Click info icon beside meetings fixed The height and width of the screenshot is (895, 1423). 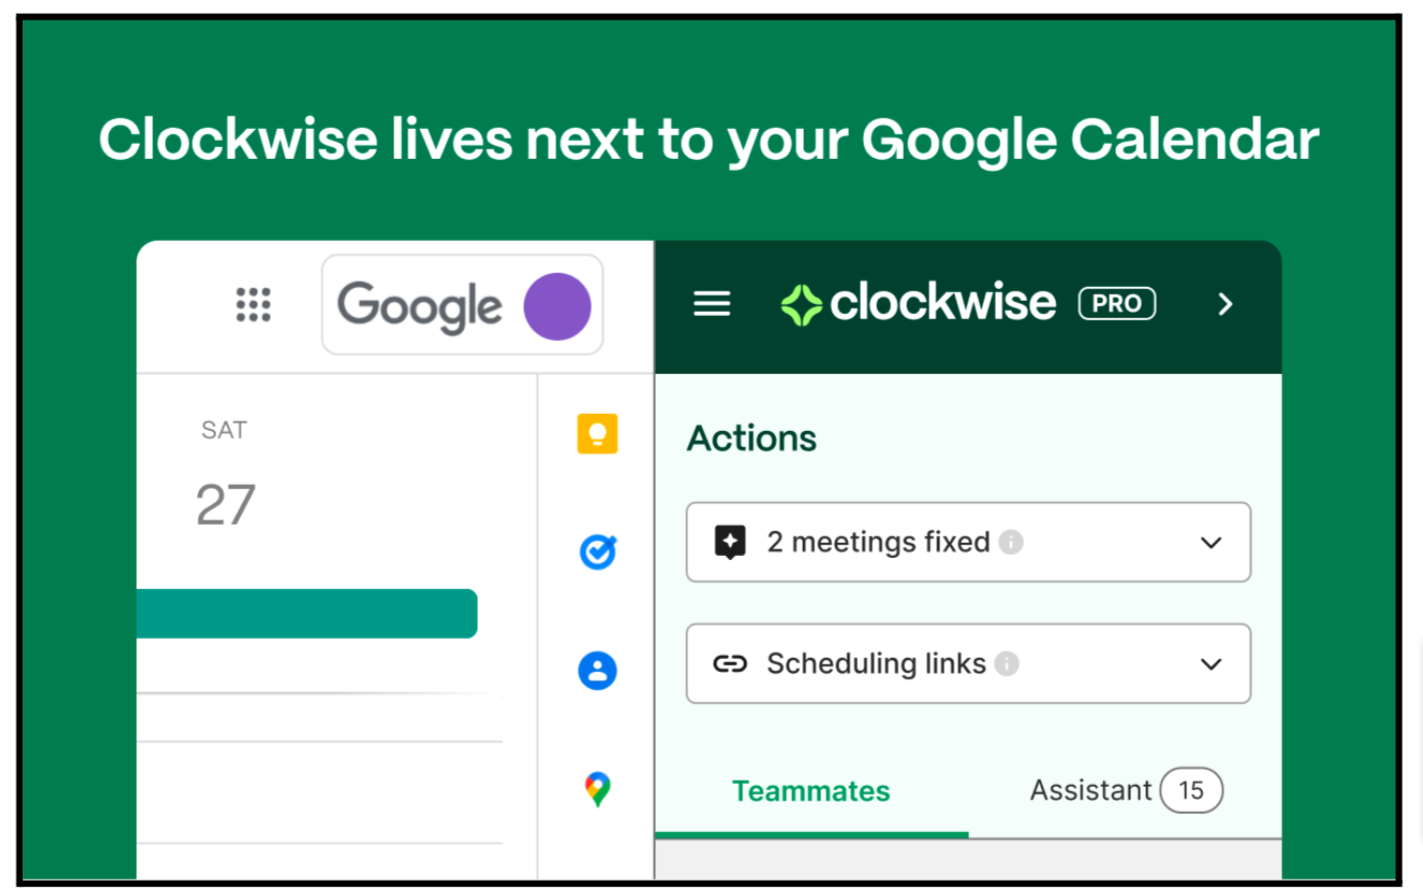pyautogui.click(x=1011, y=542)
